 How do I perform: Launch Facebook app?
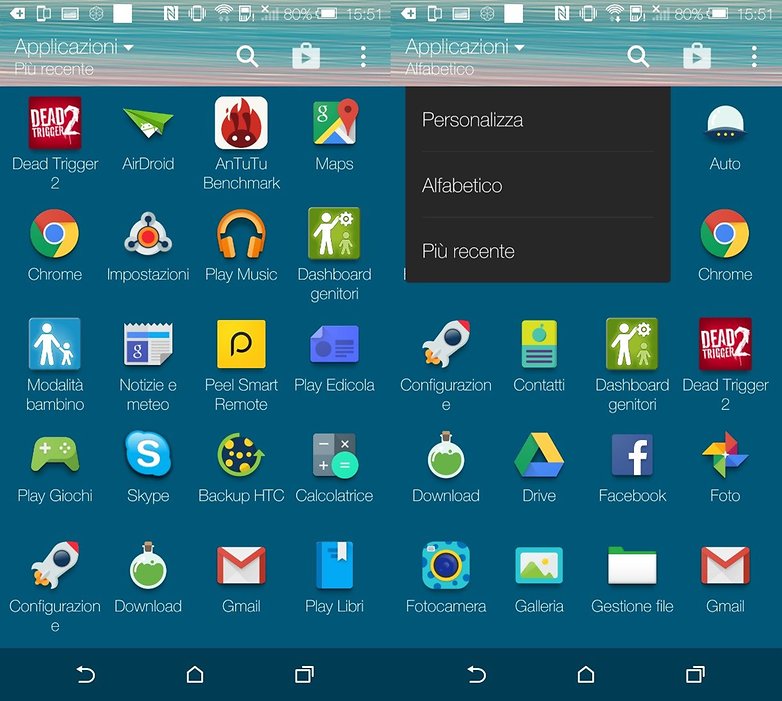(x=632, y=455)
